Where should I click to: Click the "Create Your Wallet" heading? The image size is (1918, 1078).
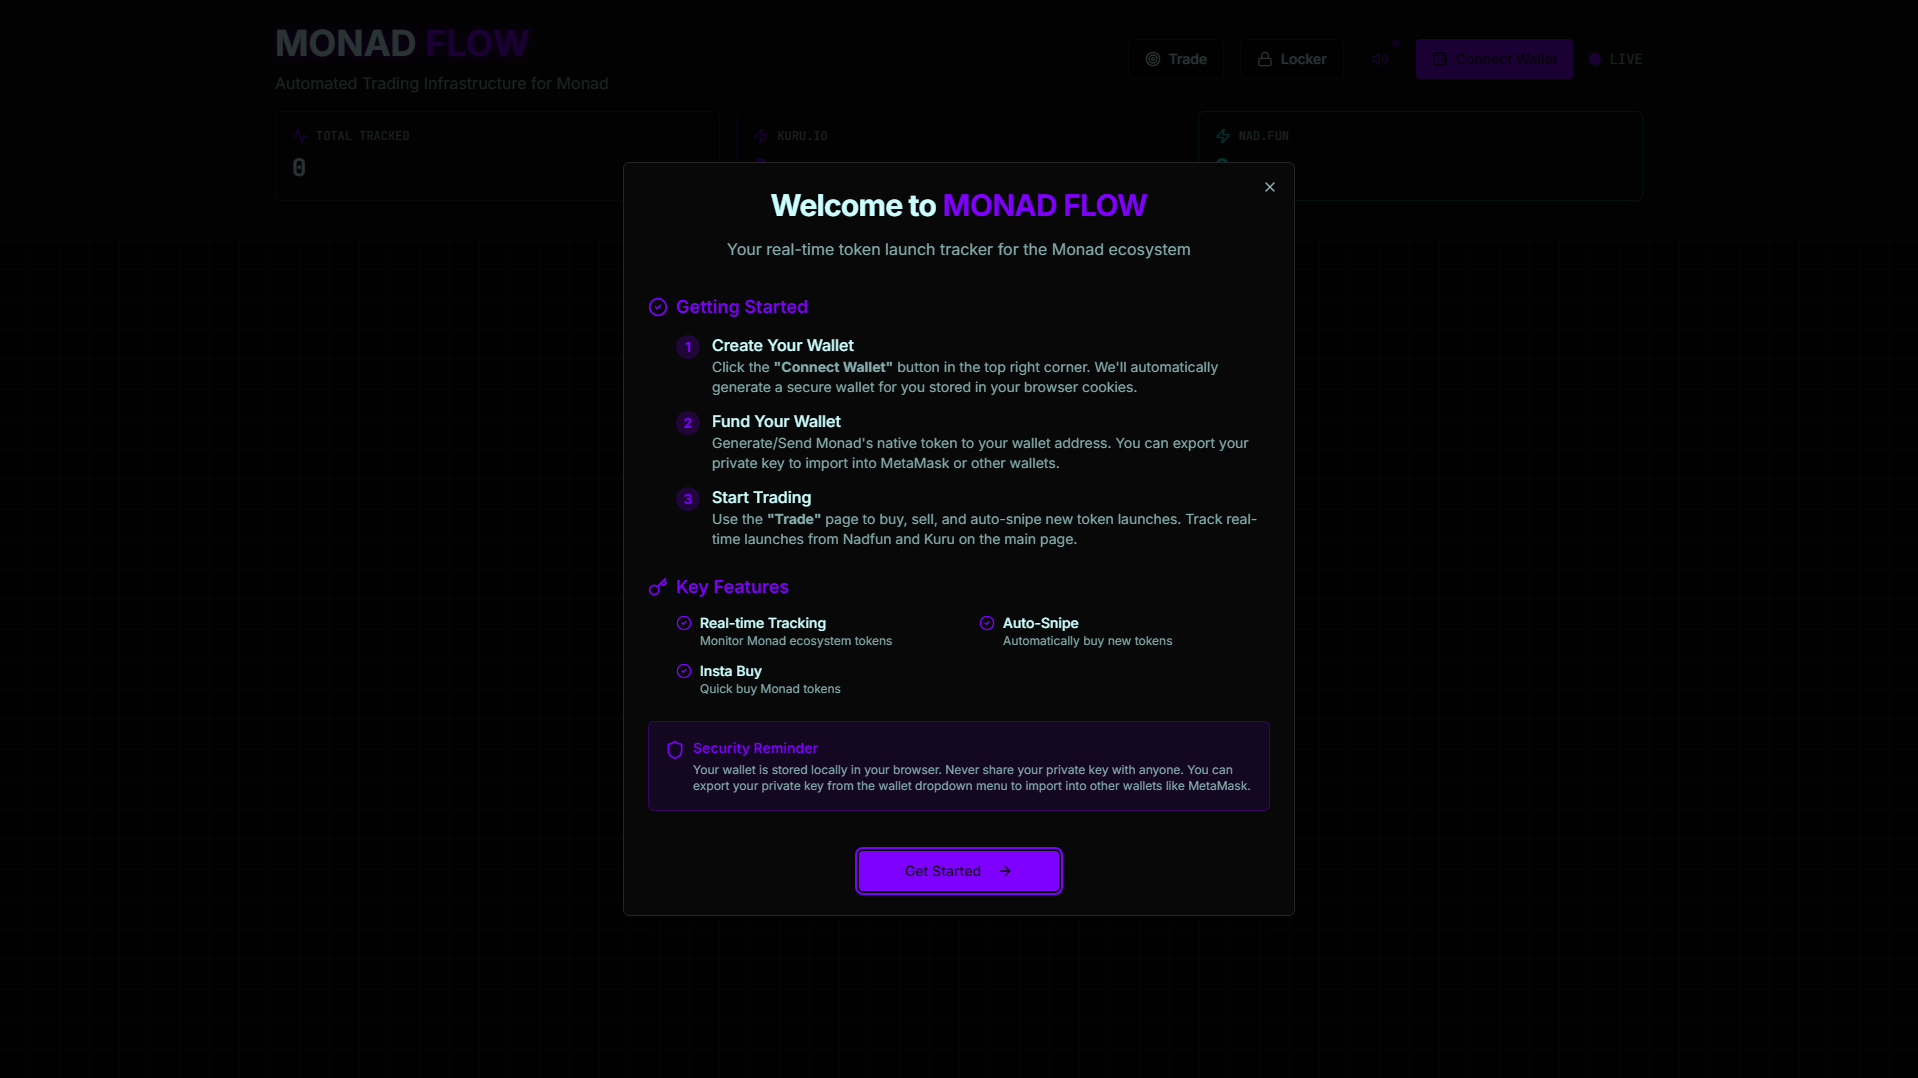783,345
